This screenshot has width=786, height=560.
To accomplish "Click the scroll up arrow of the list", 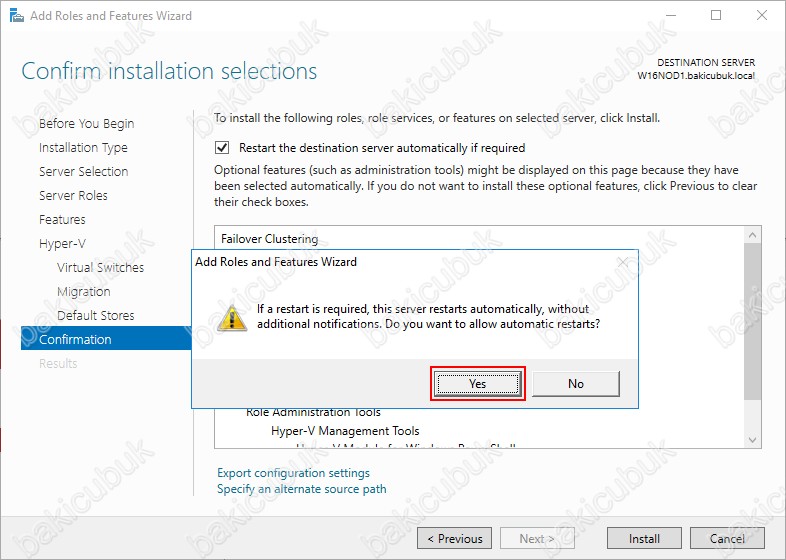I will (752, 235).
